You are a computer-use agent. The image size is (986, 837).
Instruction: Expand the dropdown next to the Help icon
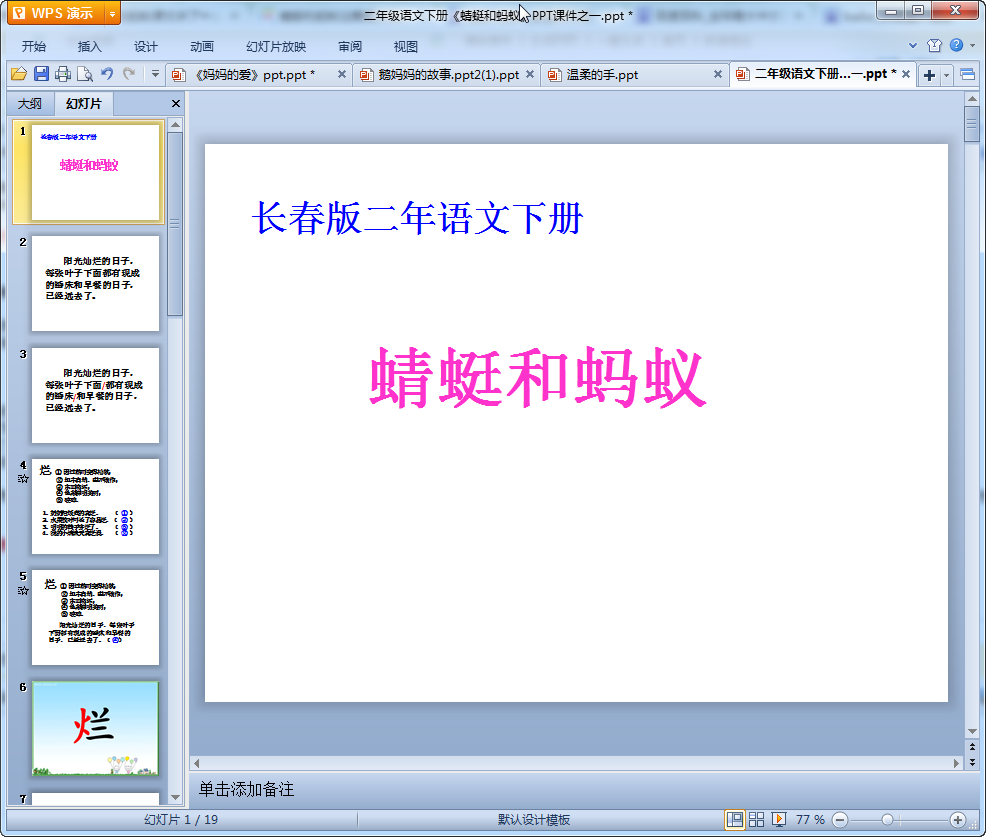point(973,45)
